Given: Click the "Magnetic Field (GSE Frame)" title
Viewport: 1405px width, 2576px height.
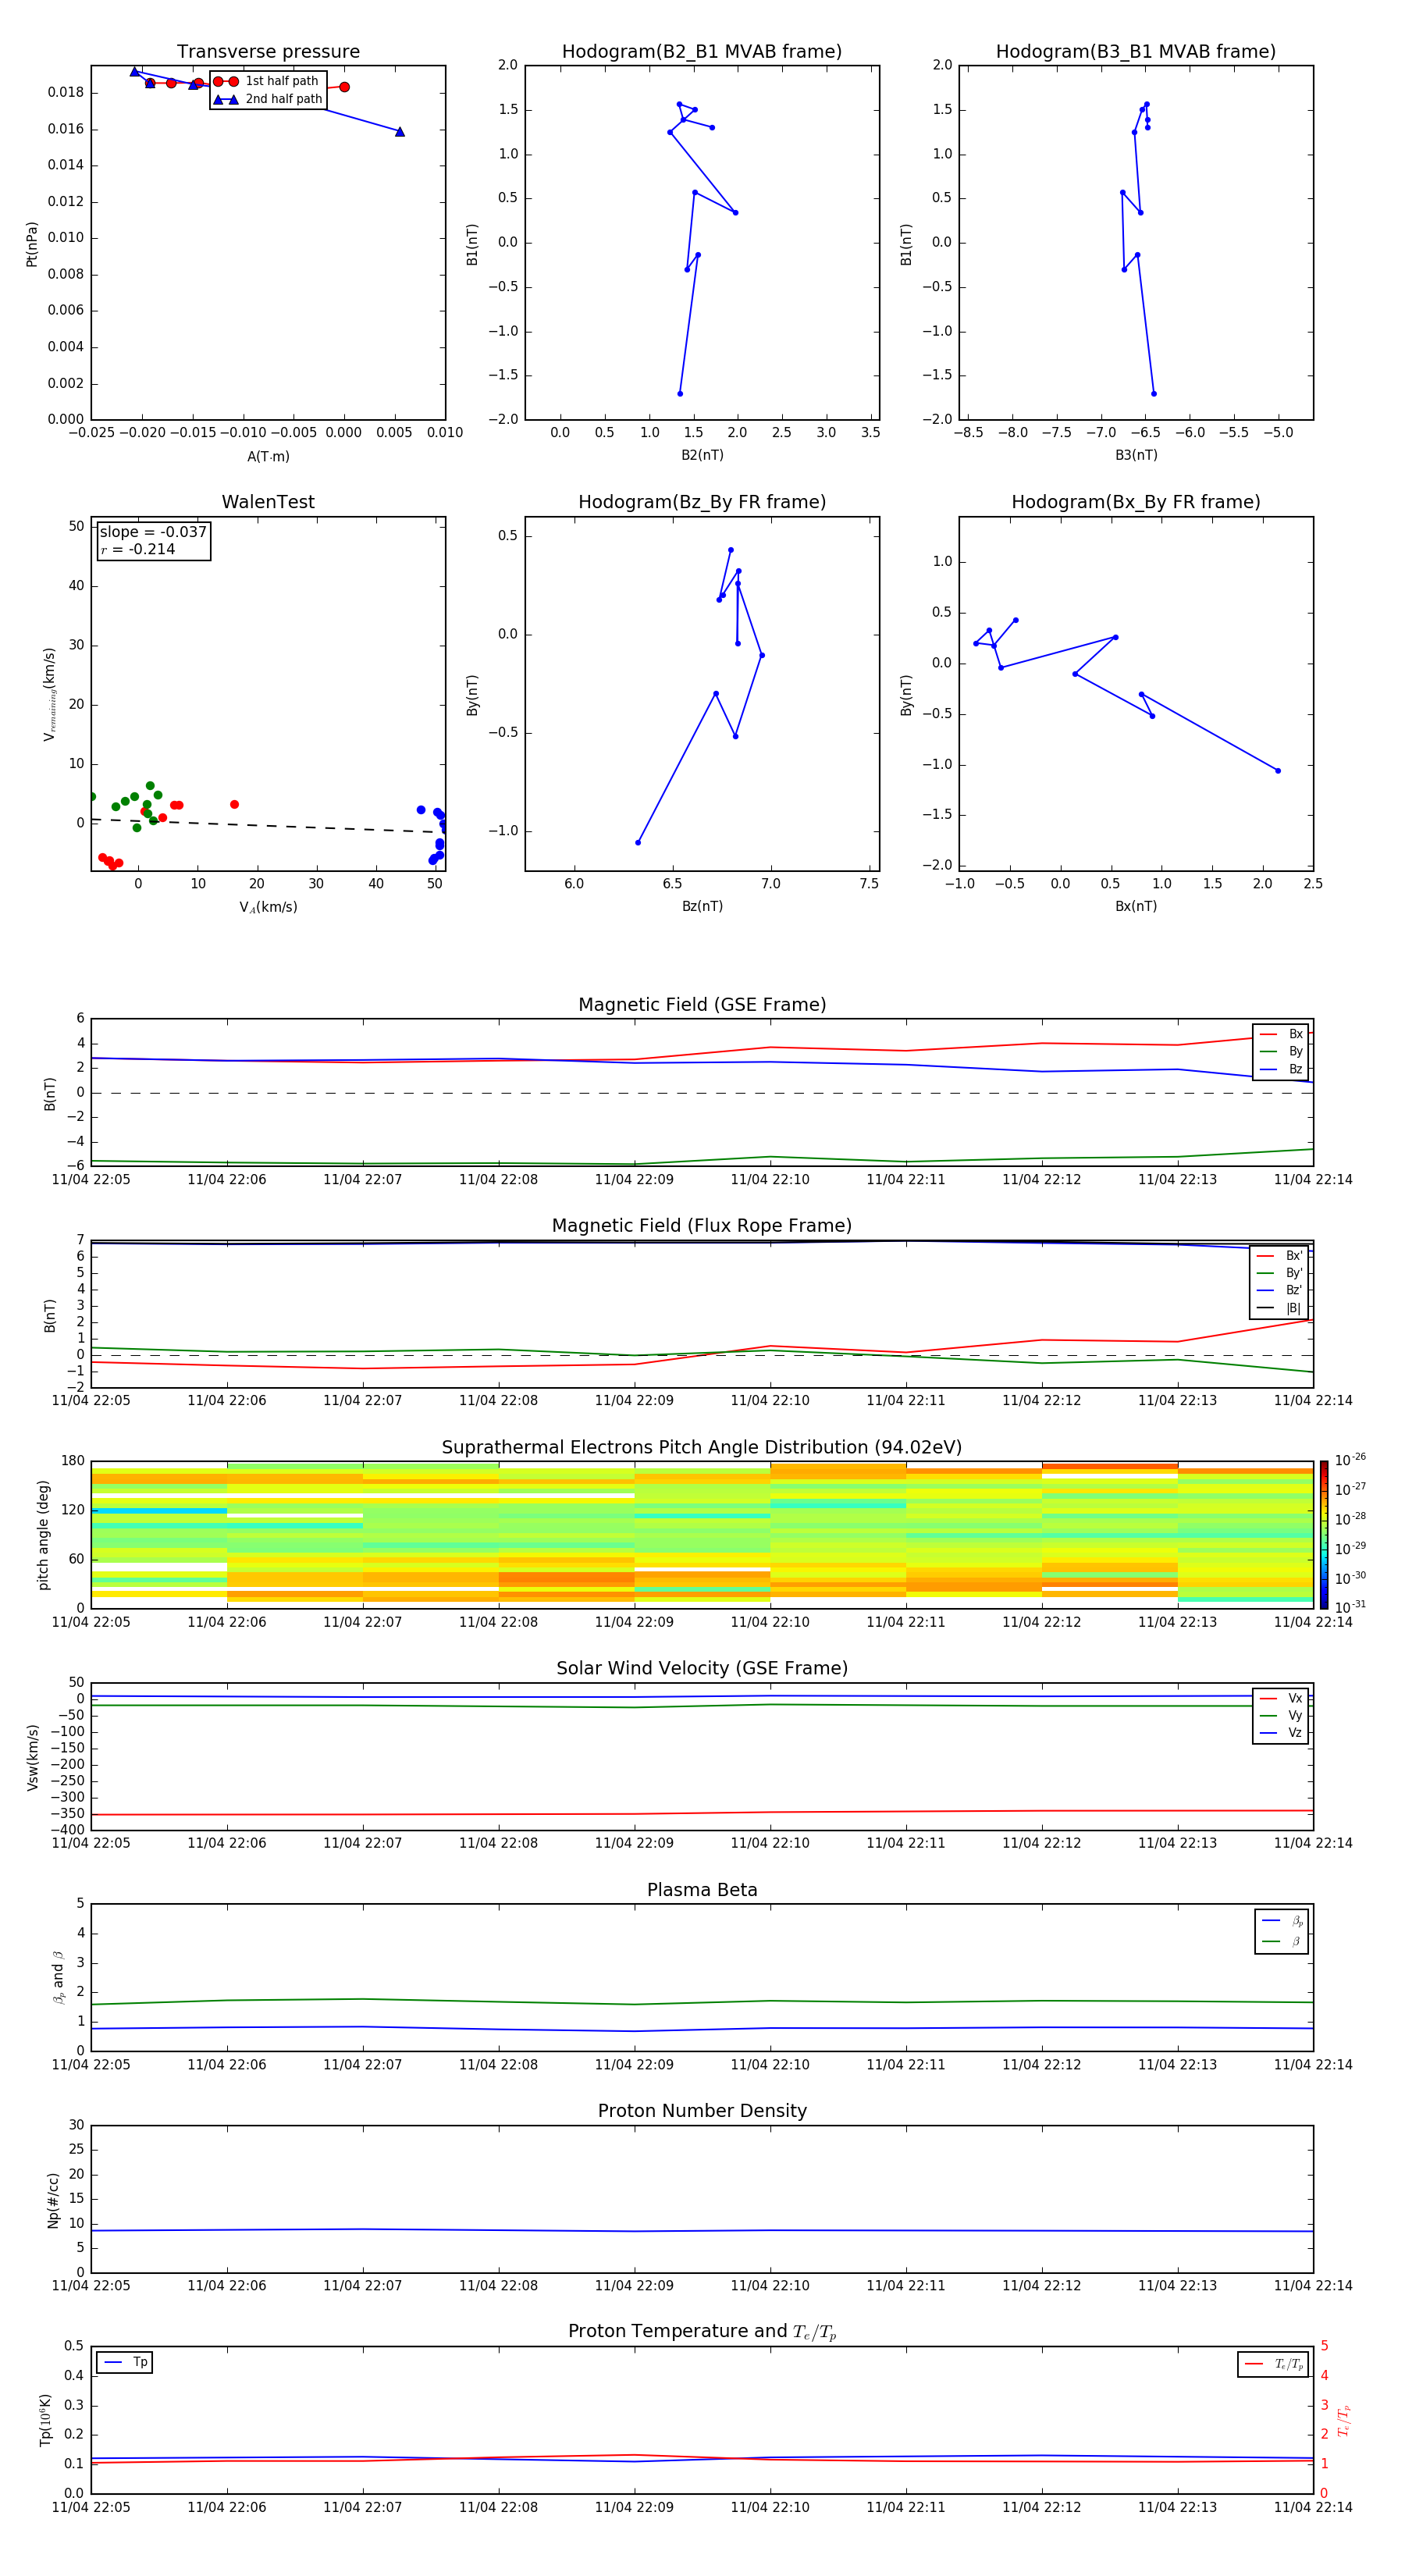Looking at the screenshot, I should coord(702,1004).
